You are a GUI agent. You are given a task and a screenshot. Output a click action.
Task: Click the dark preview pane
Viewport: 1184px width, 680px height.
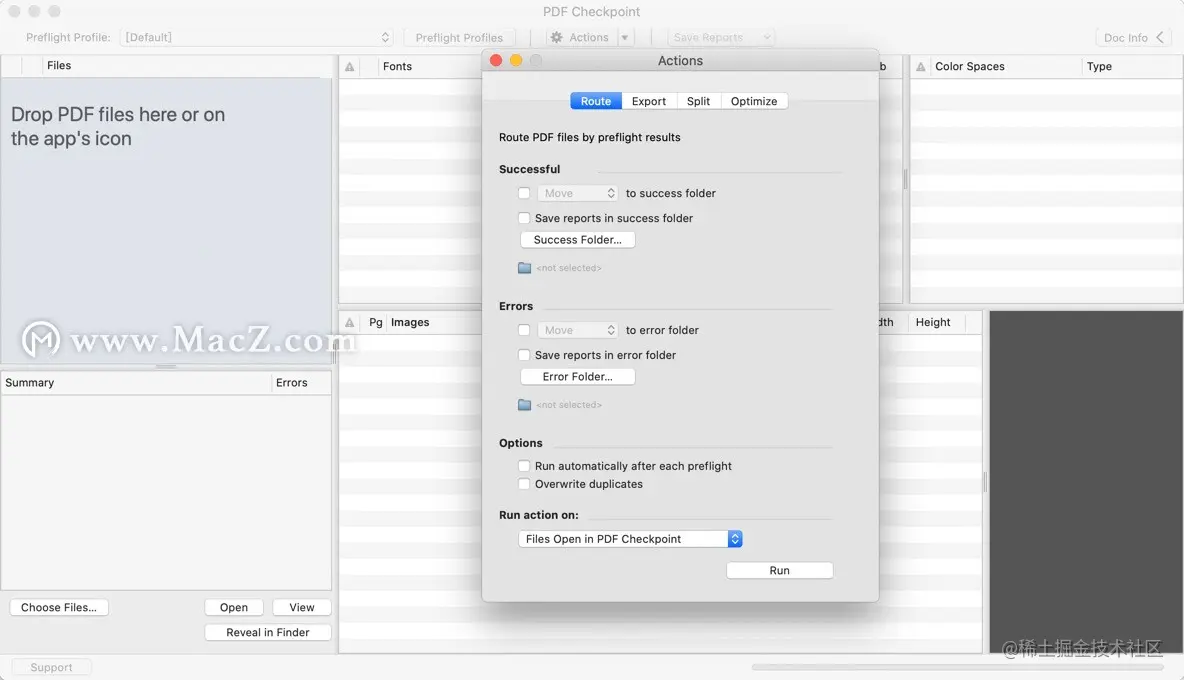tap(1086, 482)
